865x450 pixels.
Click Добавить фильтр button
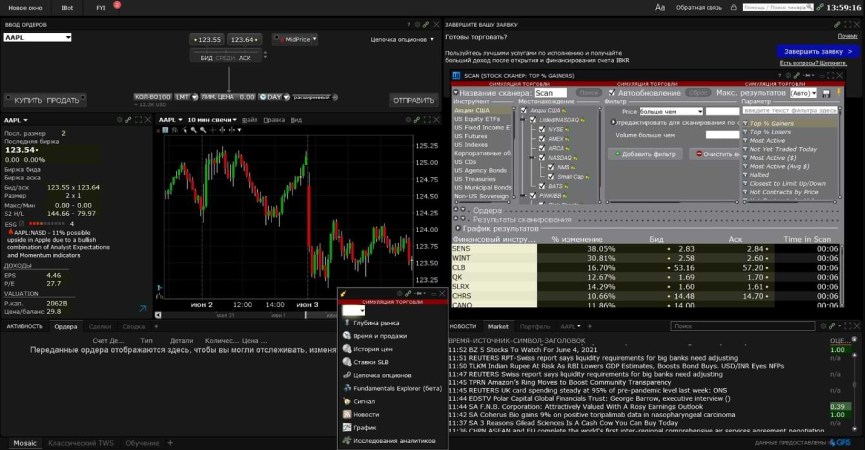[x=645, y=154]
